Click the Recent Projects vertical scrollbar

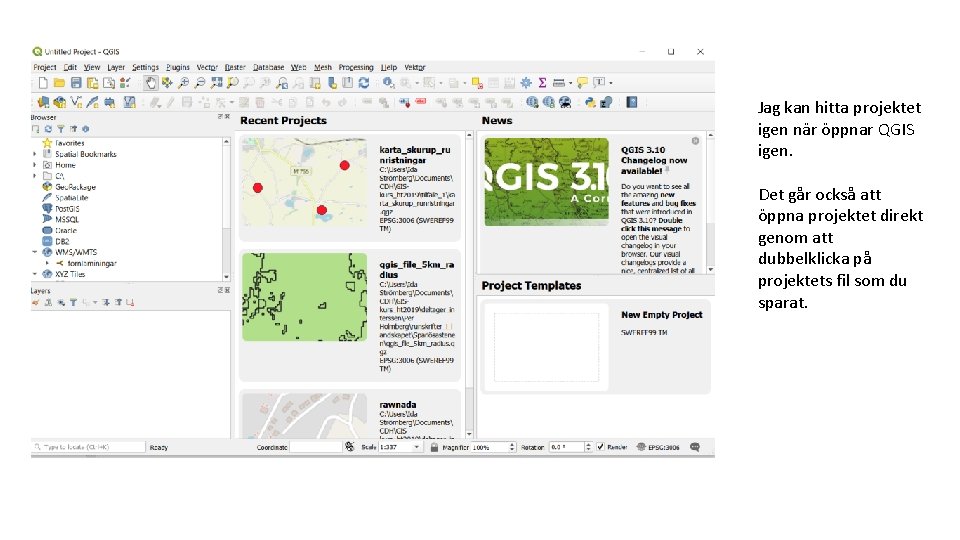[x=470, y=283]
